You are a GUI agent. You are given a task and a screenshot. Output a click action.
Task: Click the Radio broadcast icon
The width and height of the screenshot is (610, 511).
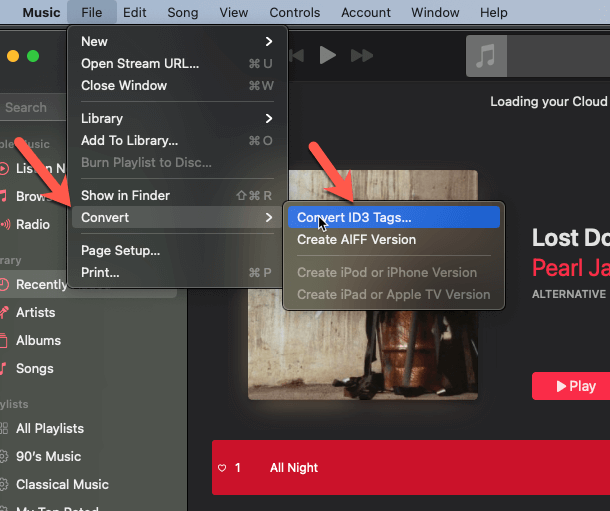coord(5,224)
